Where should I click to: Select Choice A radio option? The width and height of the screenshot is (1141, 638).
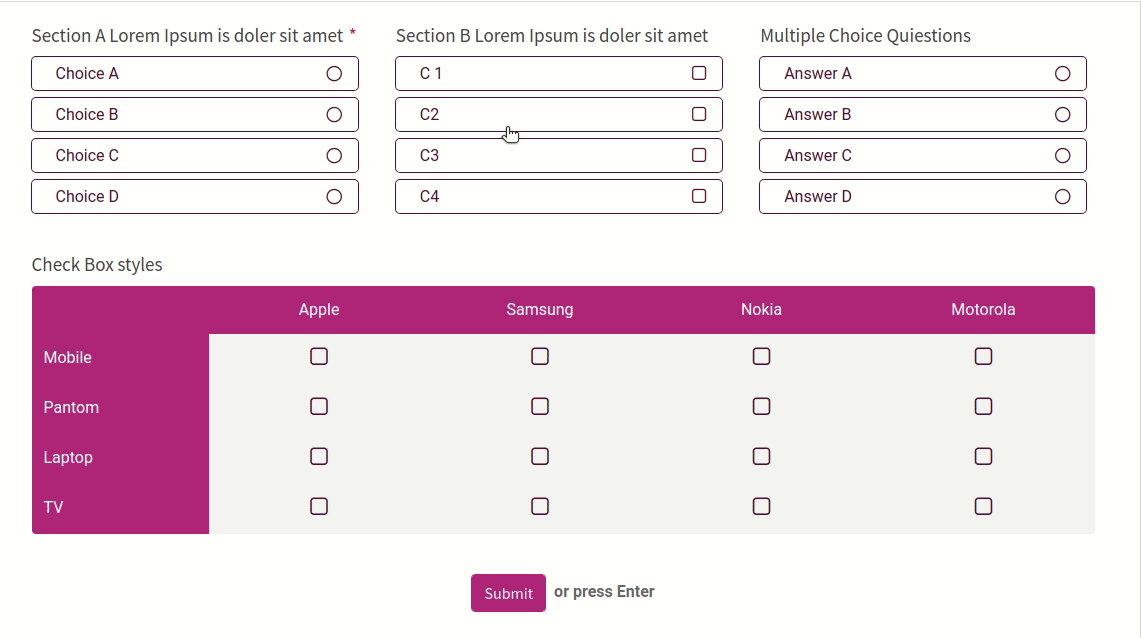[x=334, y=74]
